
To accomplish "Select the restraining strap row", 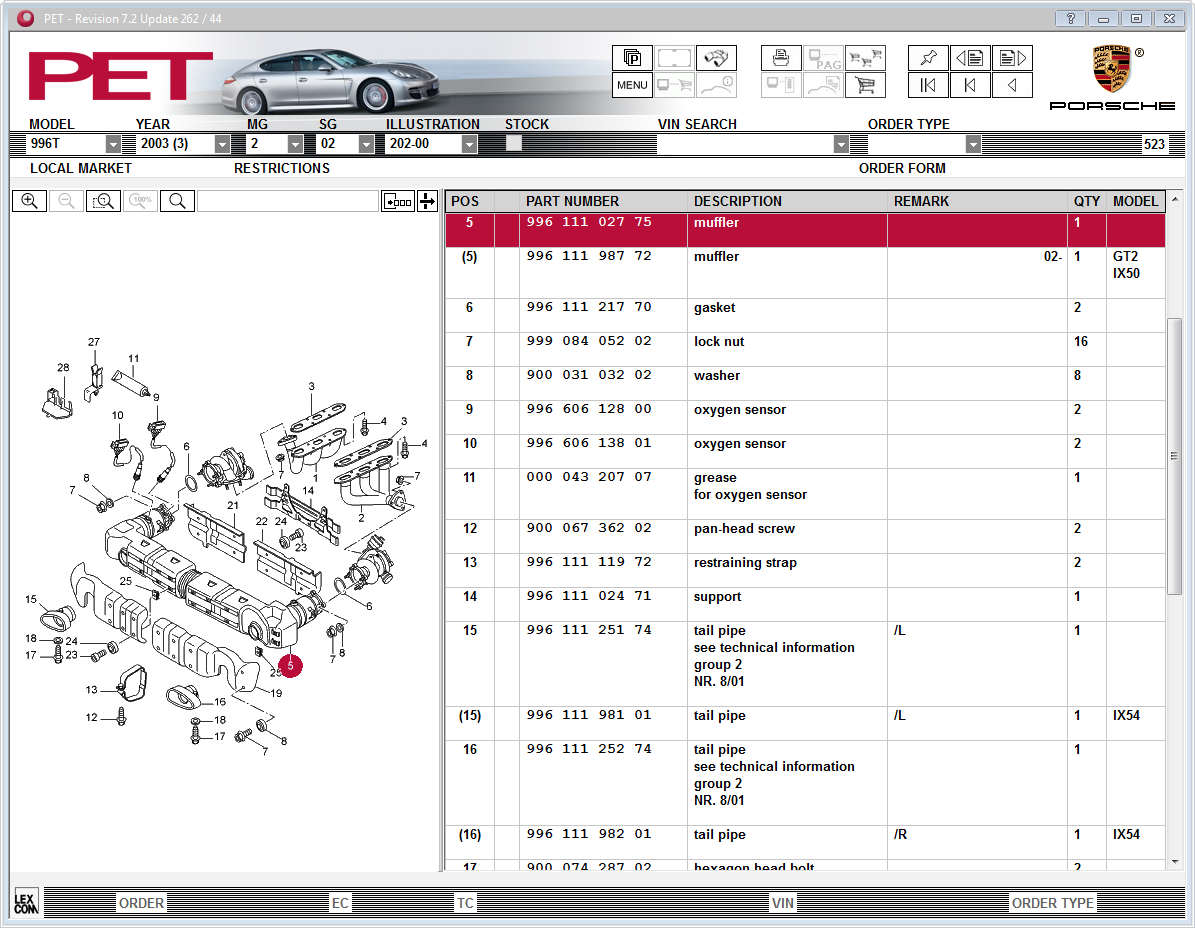I will (x=806, y=570).
